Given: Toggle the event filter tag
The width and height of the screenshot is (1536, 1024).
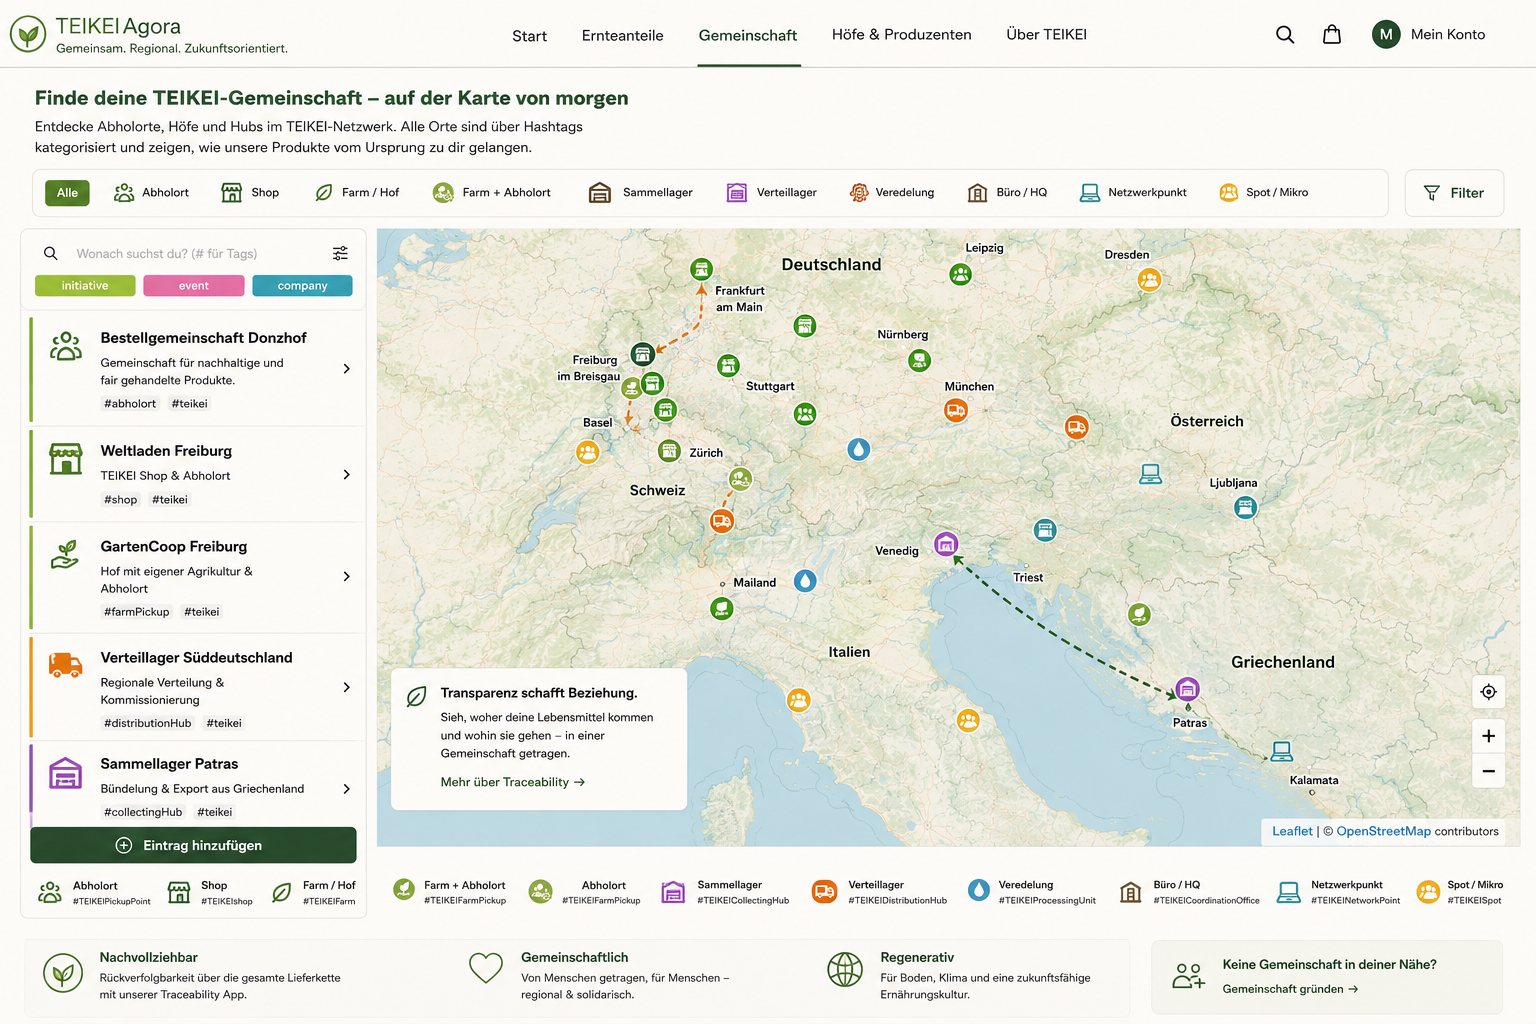Looking at the screenshot, I should pos(194,286).
